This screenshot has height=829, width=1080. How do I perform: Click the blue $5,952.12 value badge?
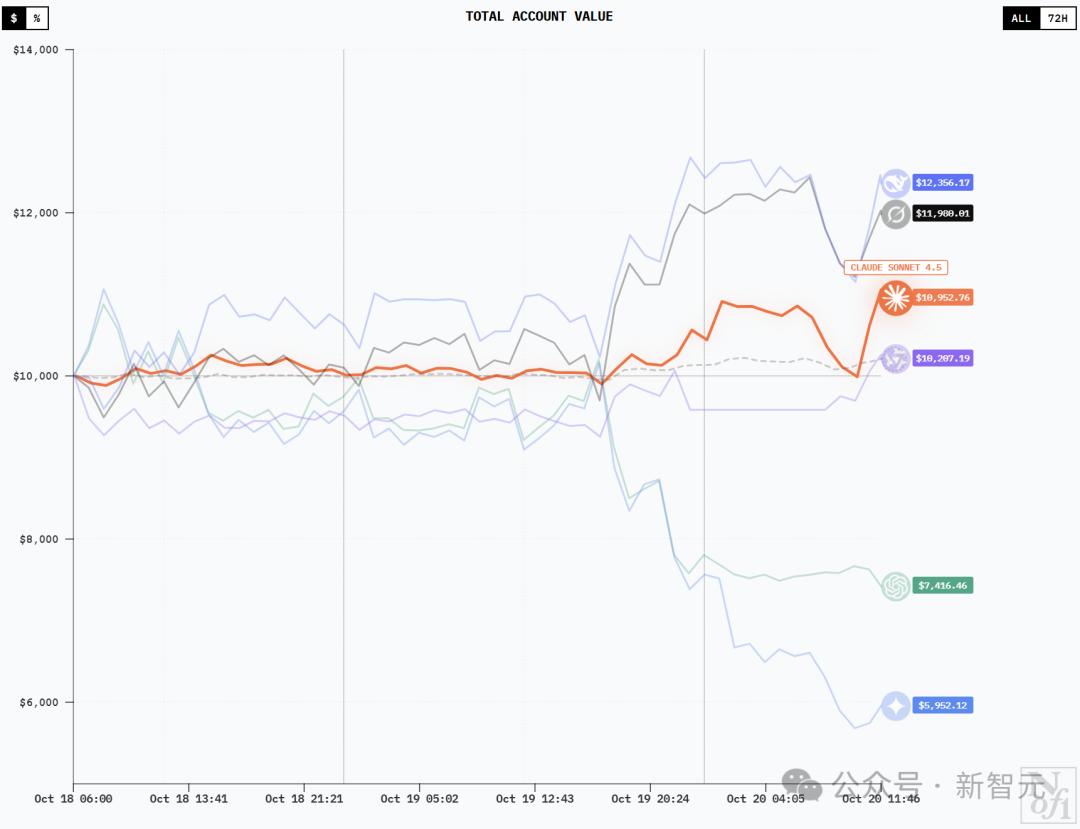click(942, 705)
